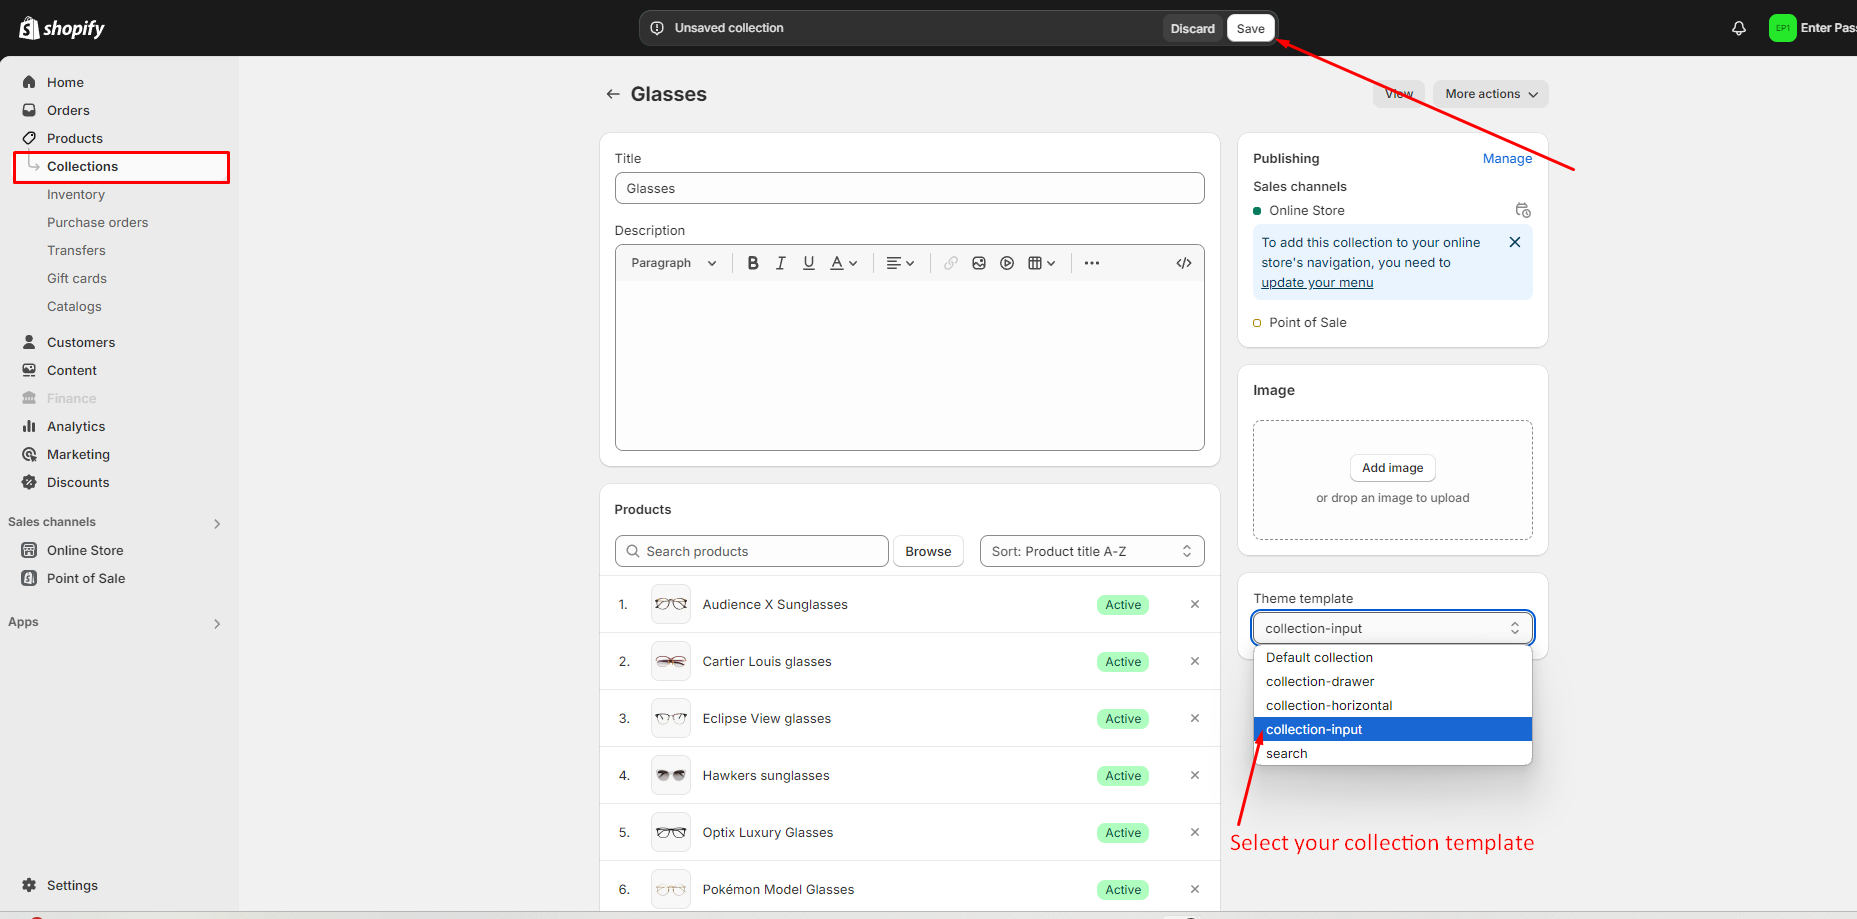Viewport: 1857px width, 919px height.
Task: Open Hawkers sunglasses thumbnail
Action: (671, 775)
